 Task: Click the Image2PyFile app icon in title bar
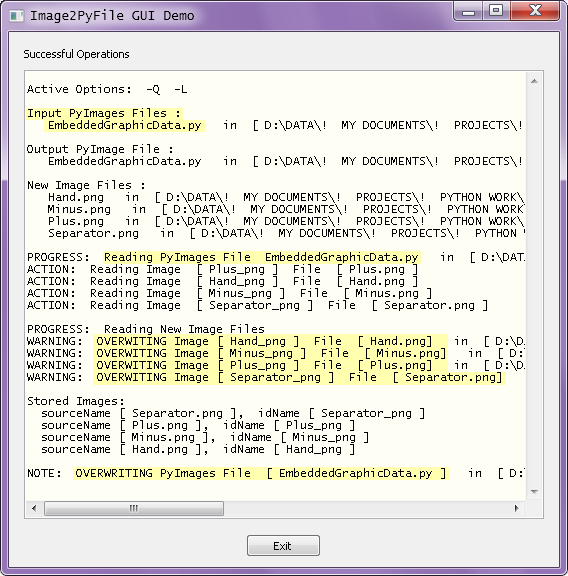[x=17, y=16]
